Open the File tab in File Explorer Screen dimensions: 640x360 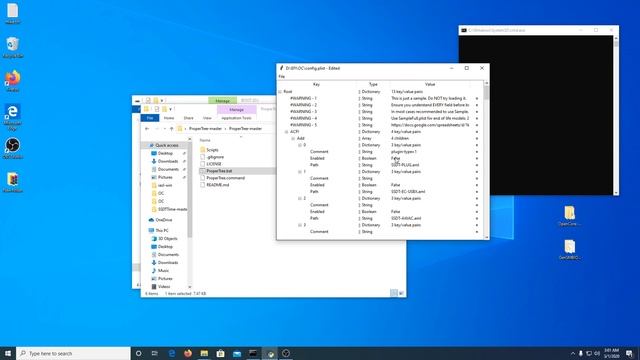point(150,118)
